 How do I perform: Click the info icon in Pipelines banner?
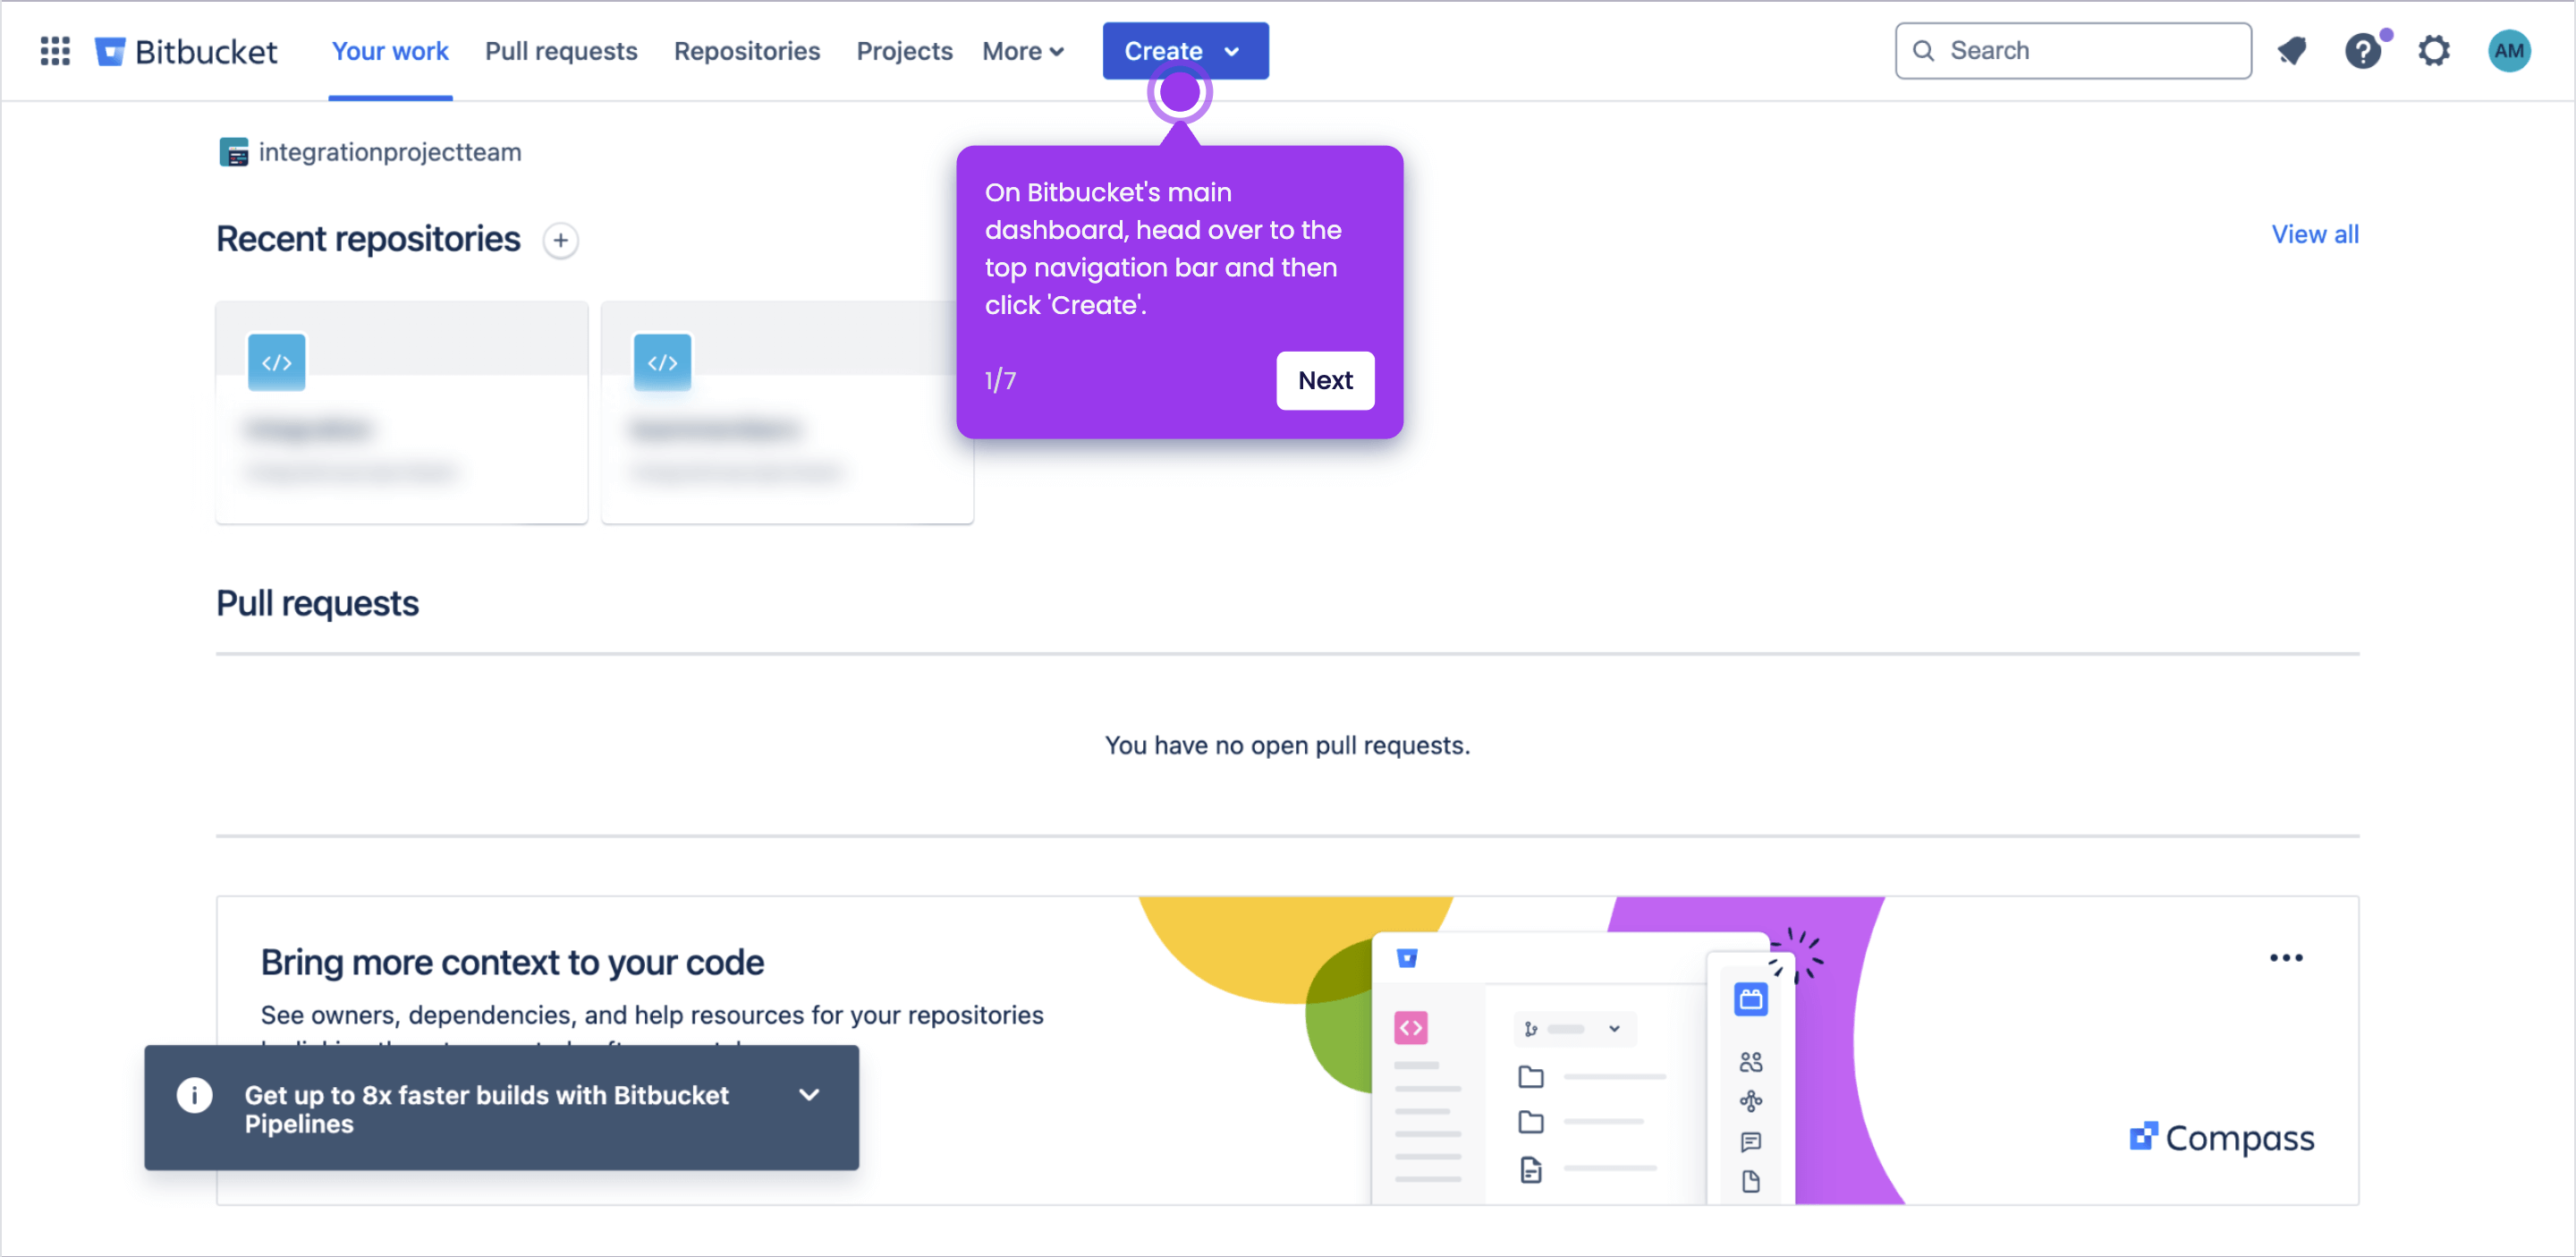195,1095
